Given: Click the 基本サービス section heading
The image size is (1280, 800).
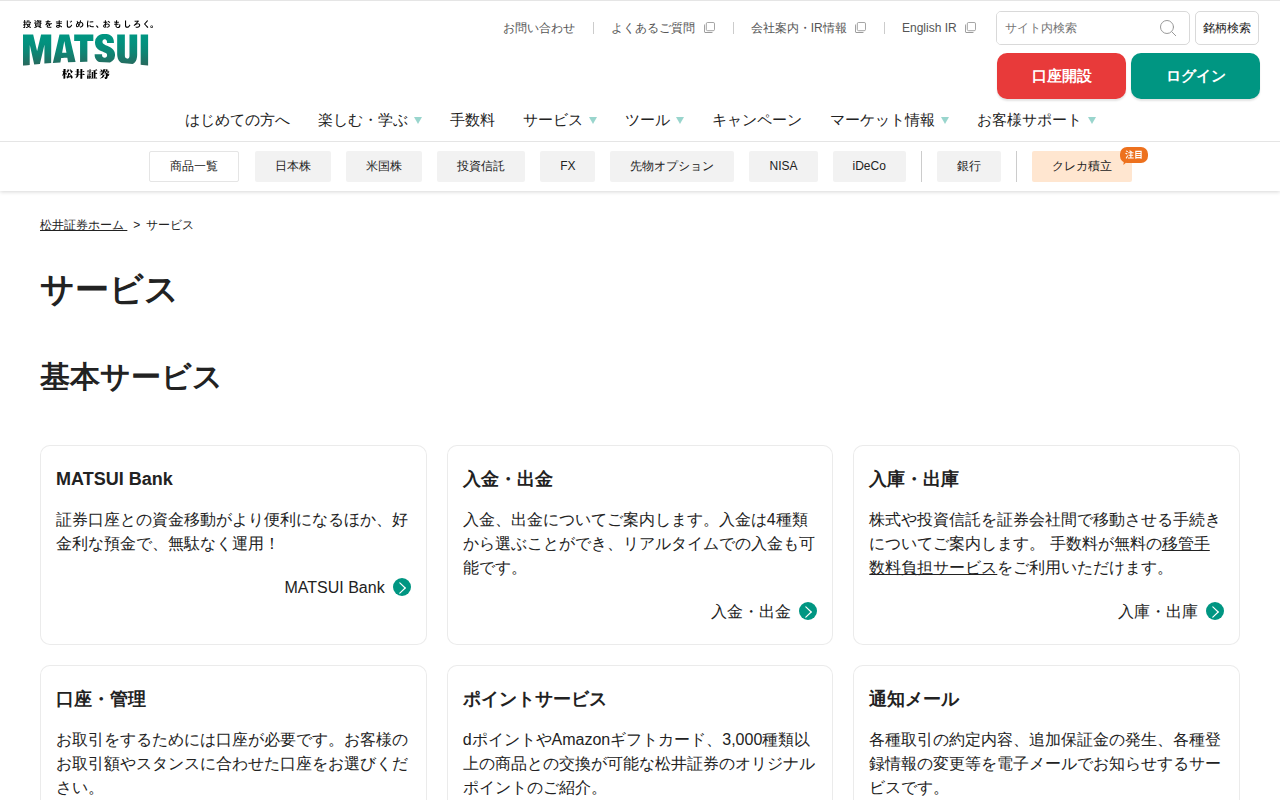Looking at the screenshot, I should (130, 378).
